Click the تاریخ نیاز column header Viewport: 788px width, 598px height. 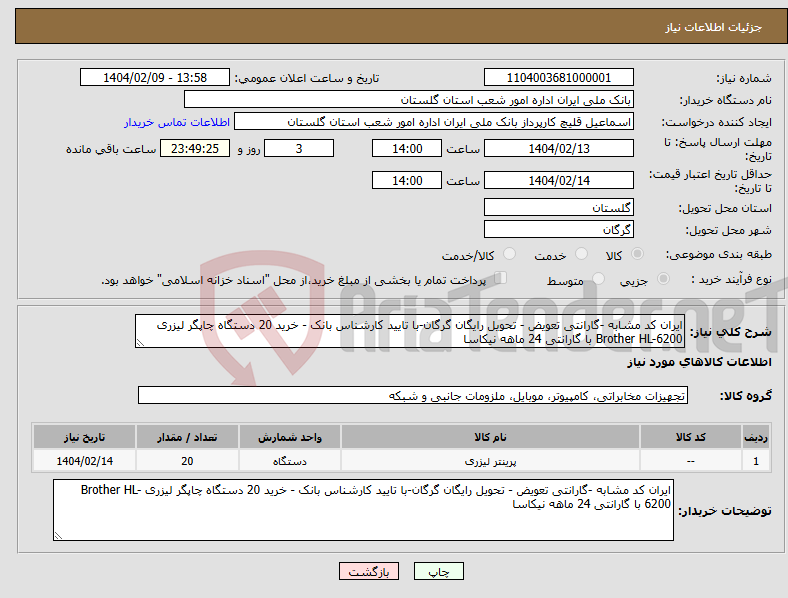(x=84, y=437)
